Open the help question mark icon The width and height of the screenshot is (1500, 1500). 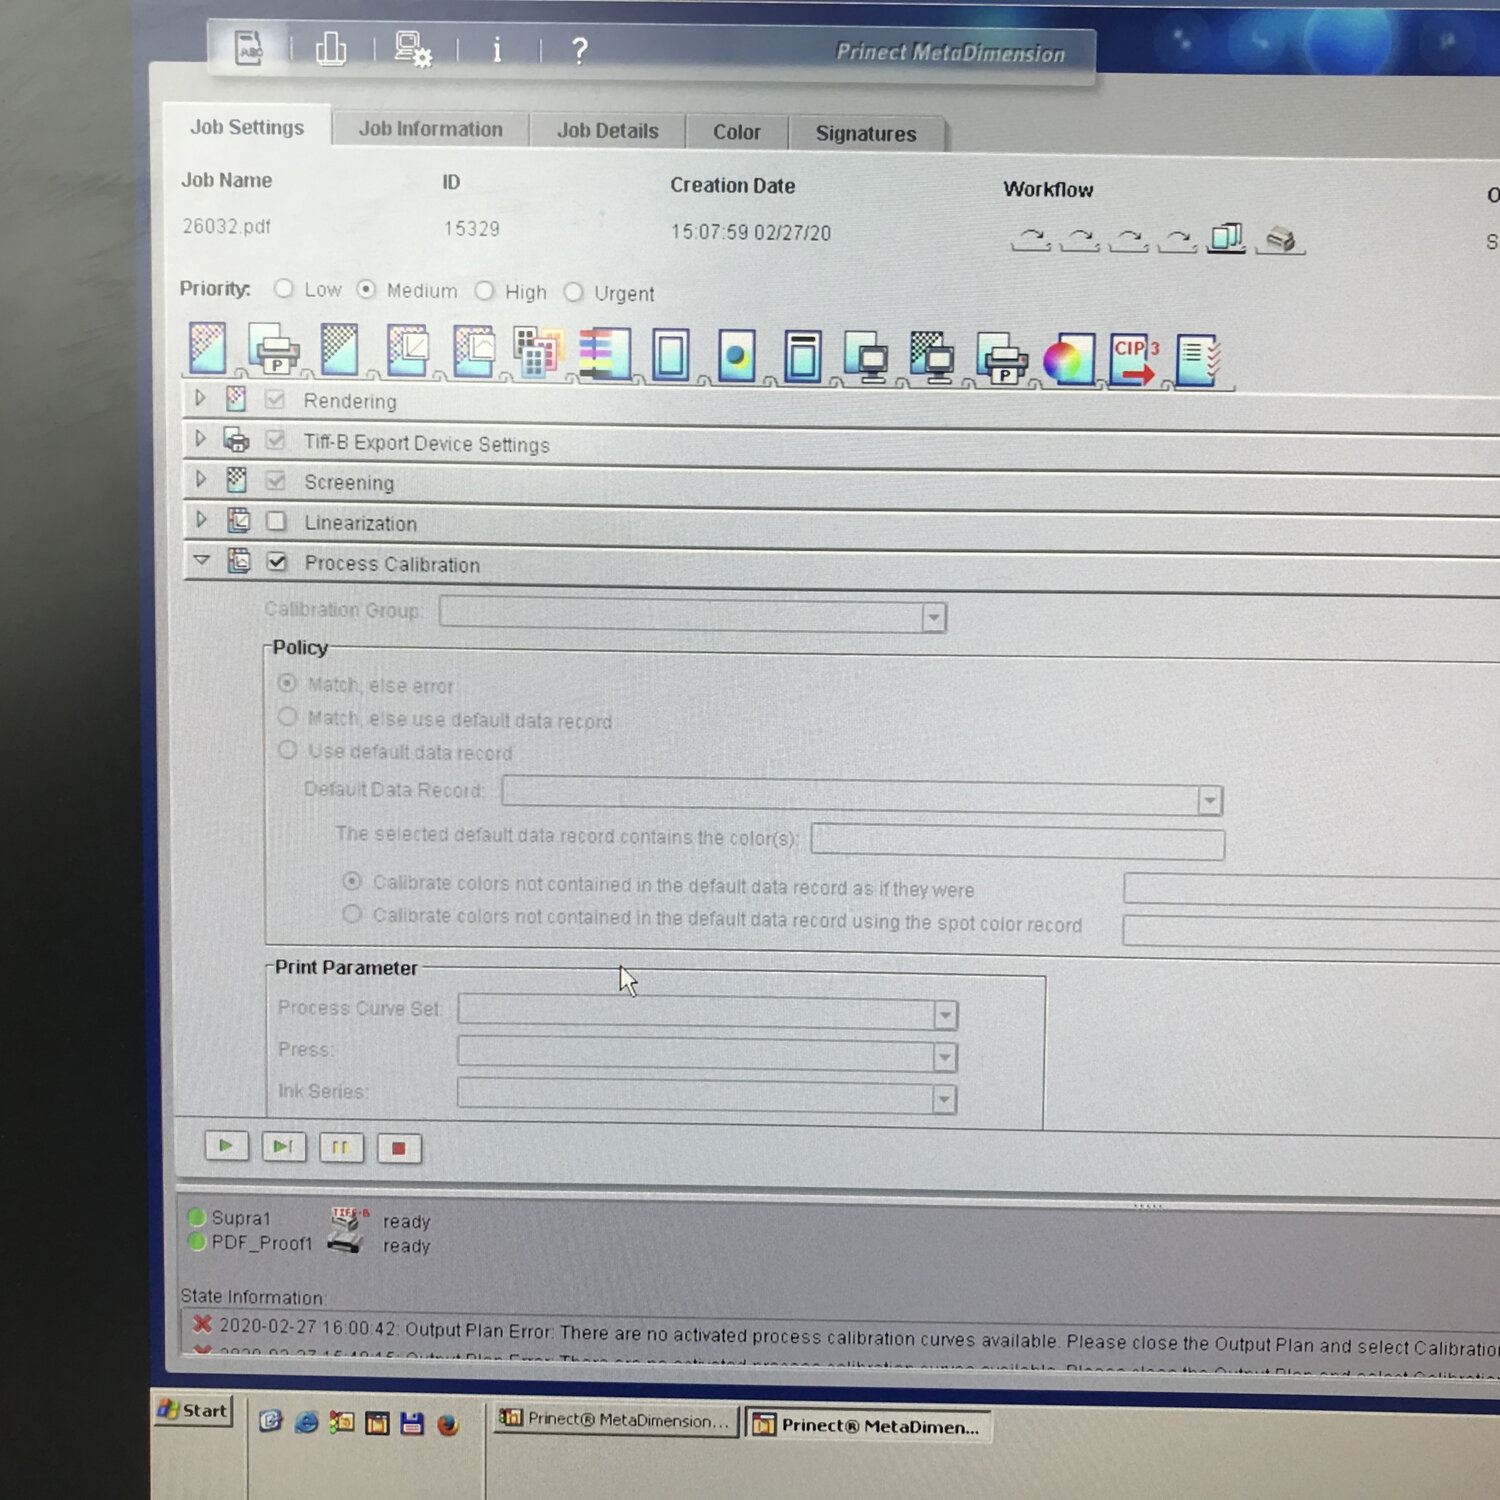[x=579, y=50]
